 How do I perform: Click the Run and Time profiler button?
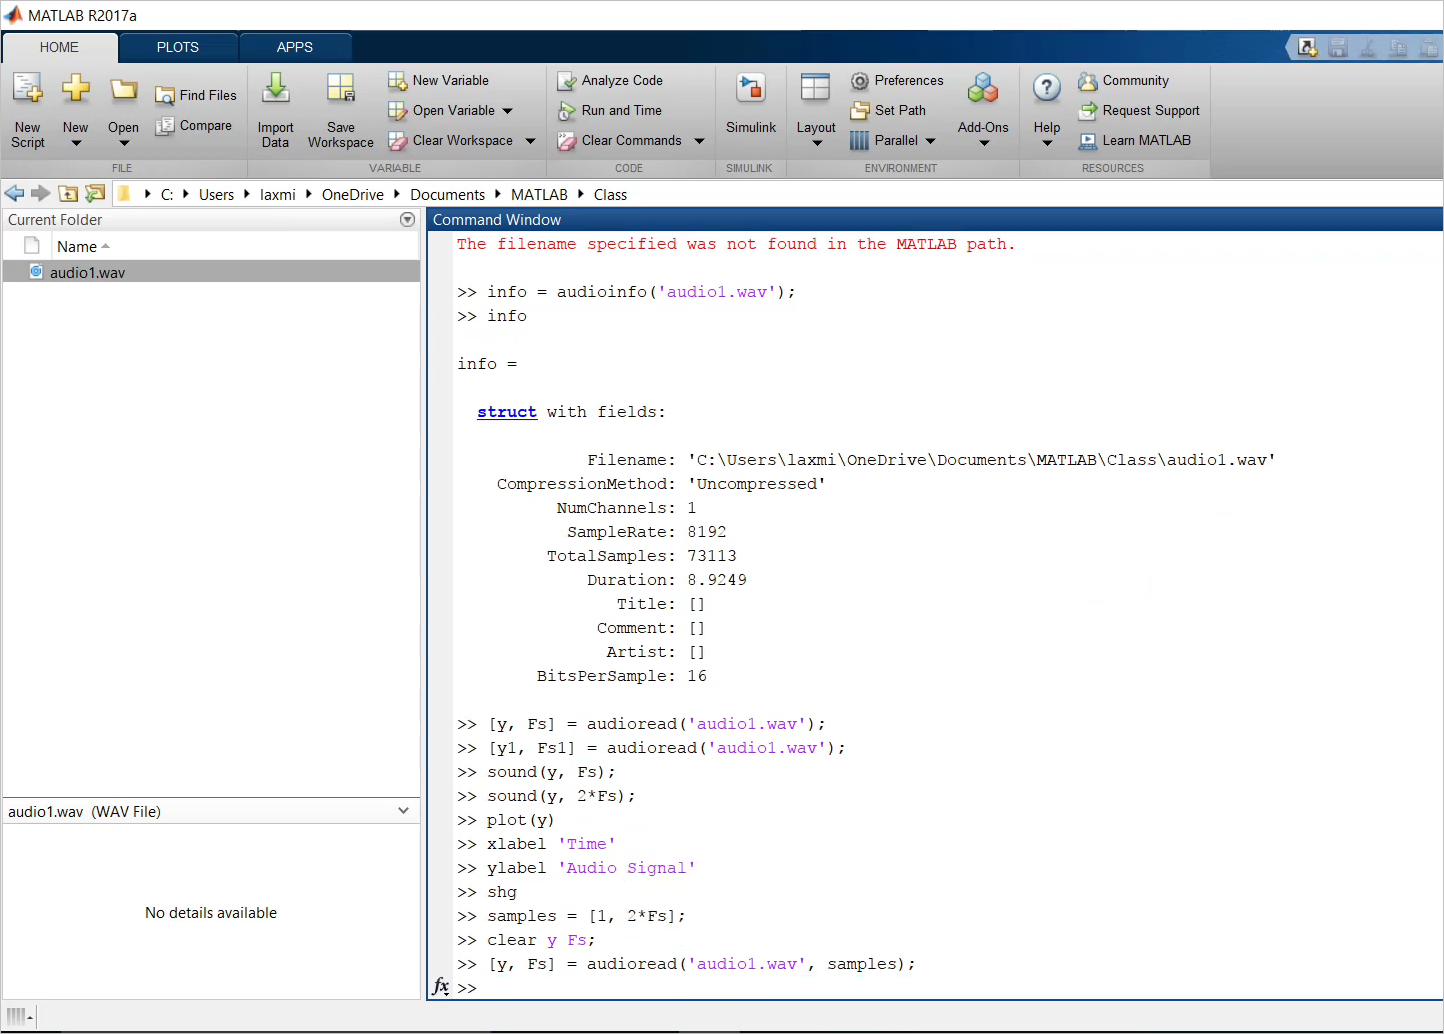click(609, 110)
